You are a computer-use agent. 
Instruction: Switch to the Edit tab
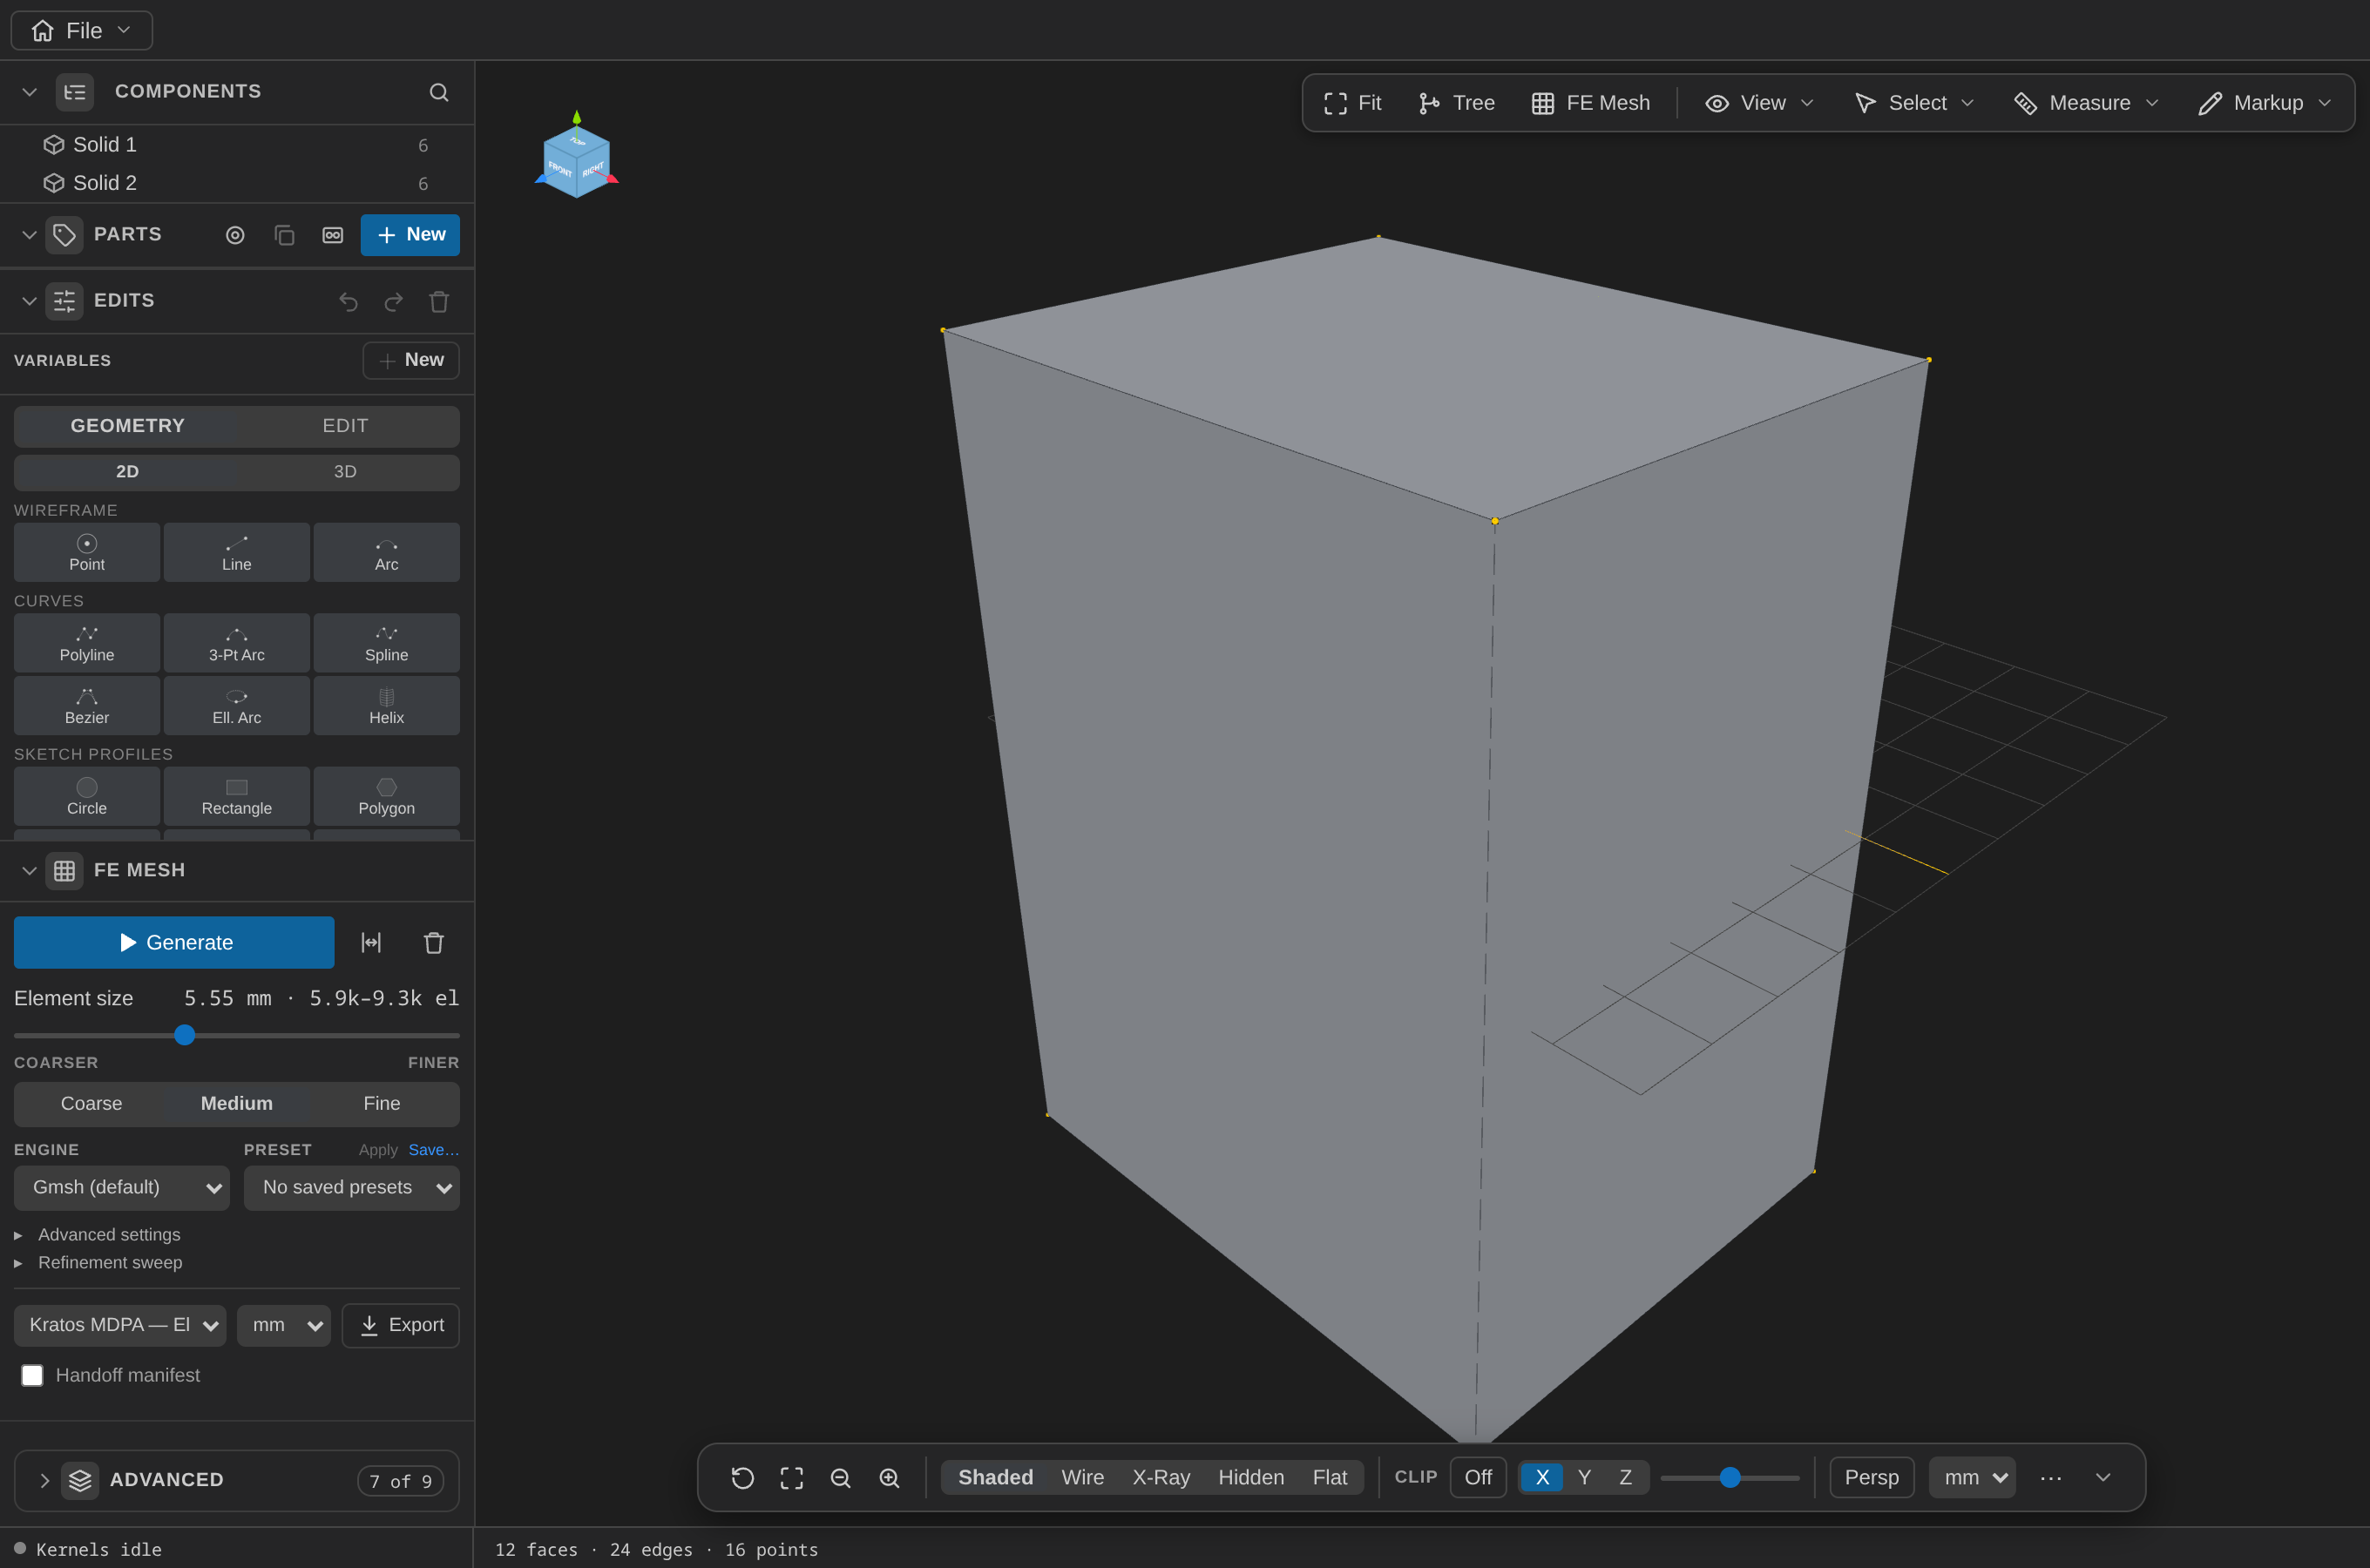click(x=346, y=426)
